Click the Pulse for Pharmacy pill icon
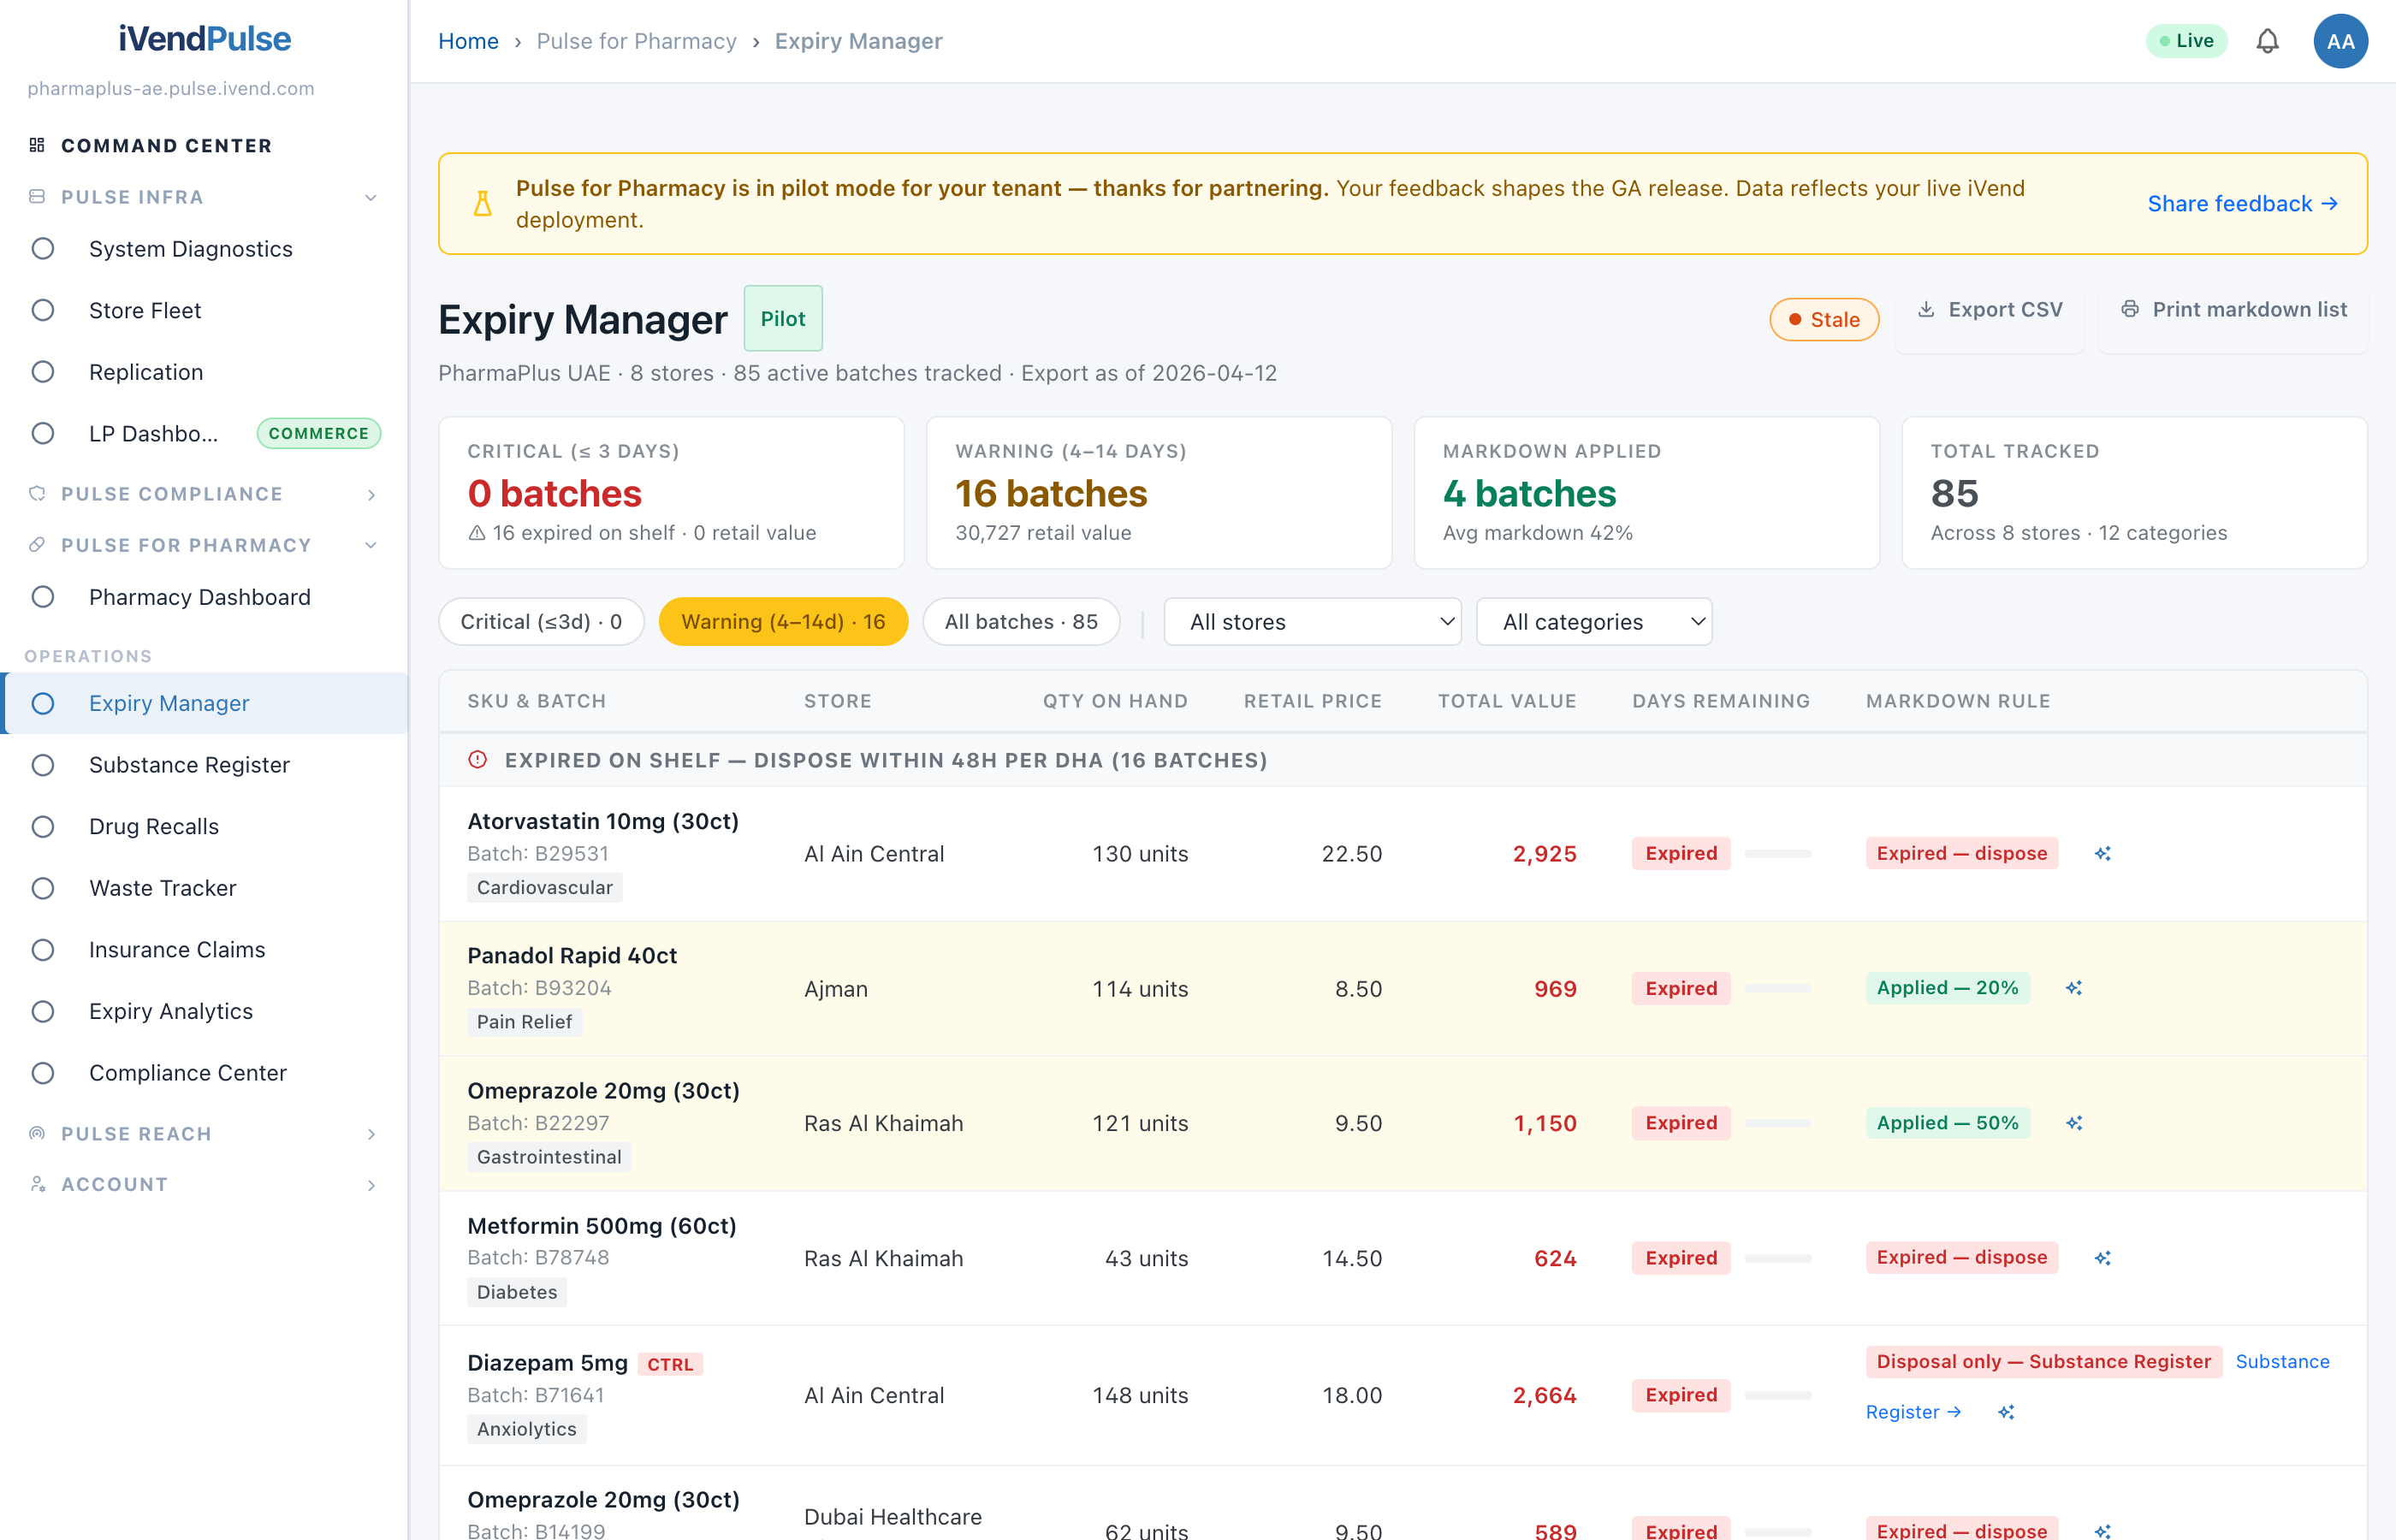Viewport: 2396px width, 1540px height. (x=37, y=545)
